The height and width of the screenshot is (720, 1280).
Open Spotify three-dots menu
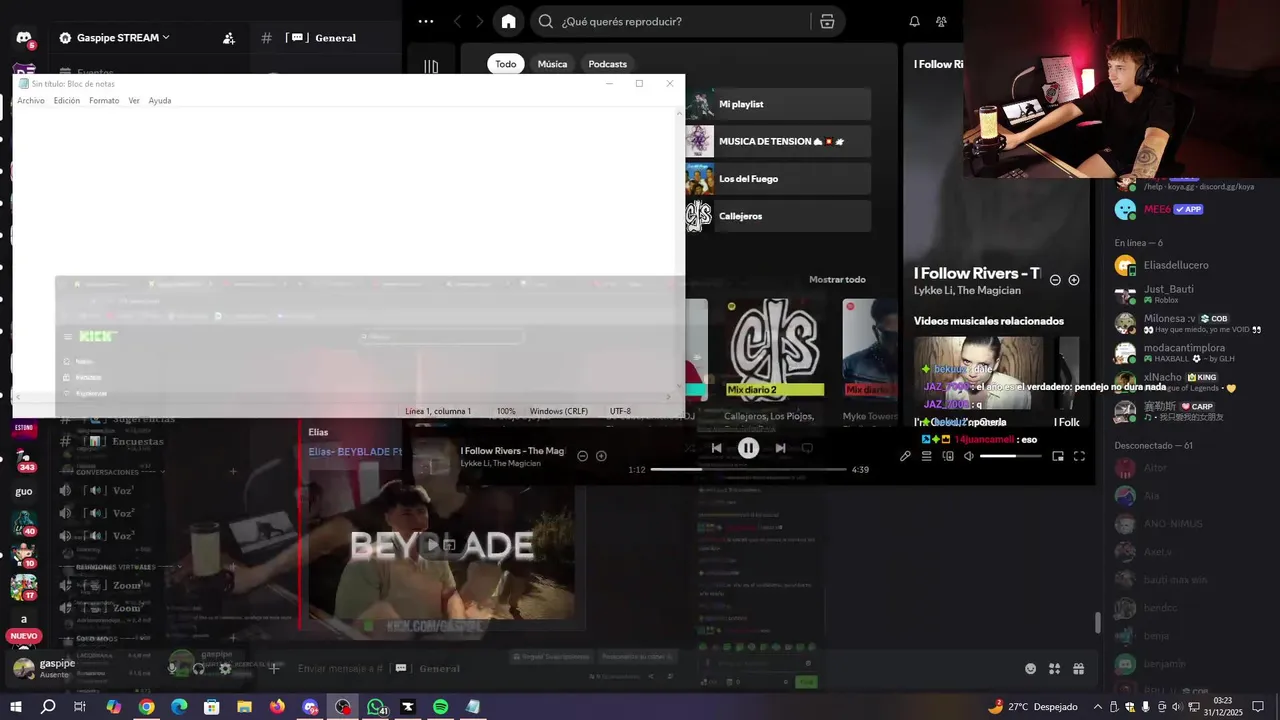tap(426, 21)
